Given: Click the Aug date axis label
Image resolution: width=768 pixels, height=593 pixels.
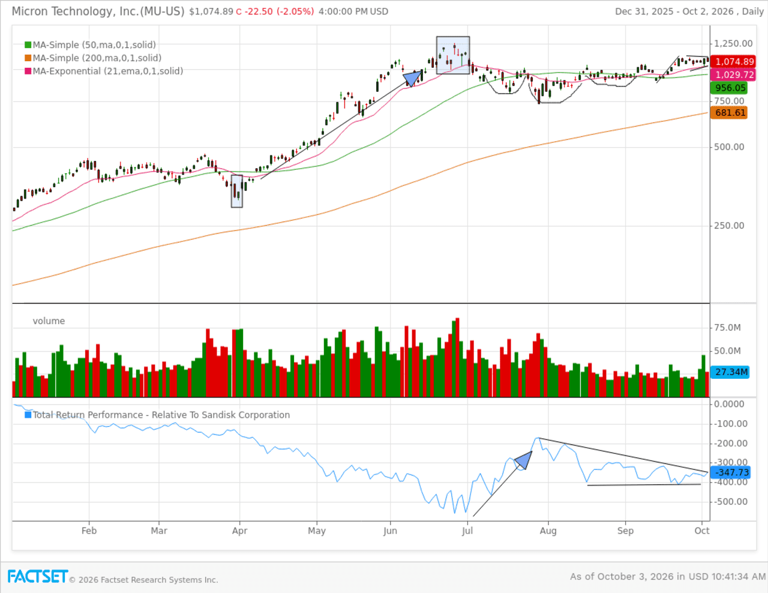Looking at the screenshot, I should (x=548, y=531).
